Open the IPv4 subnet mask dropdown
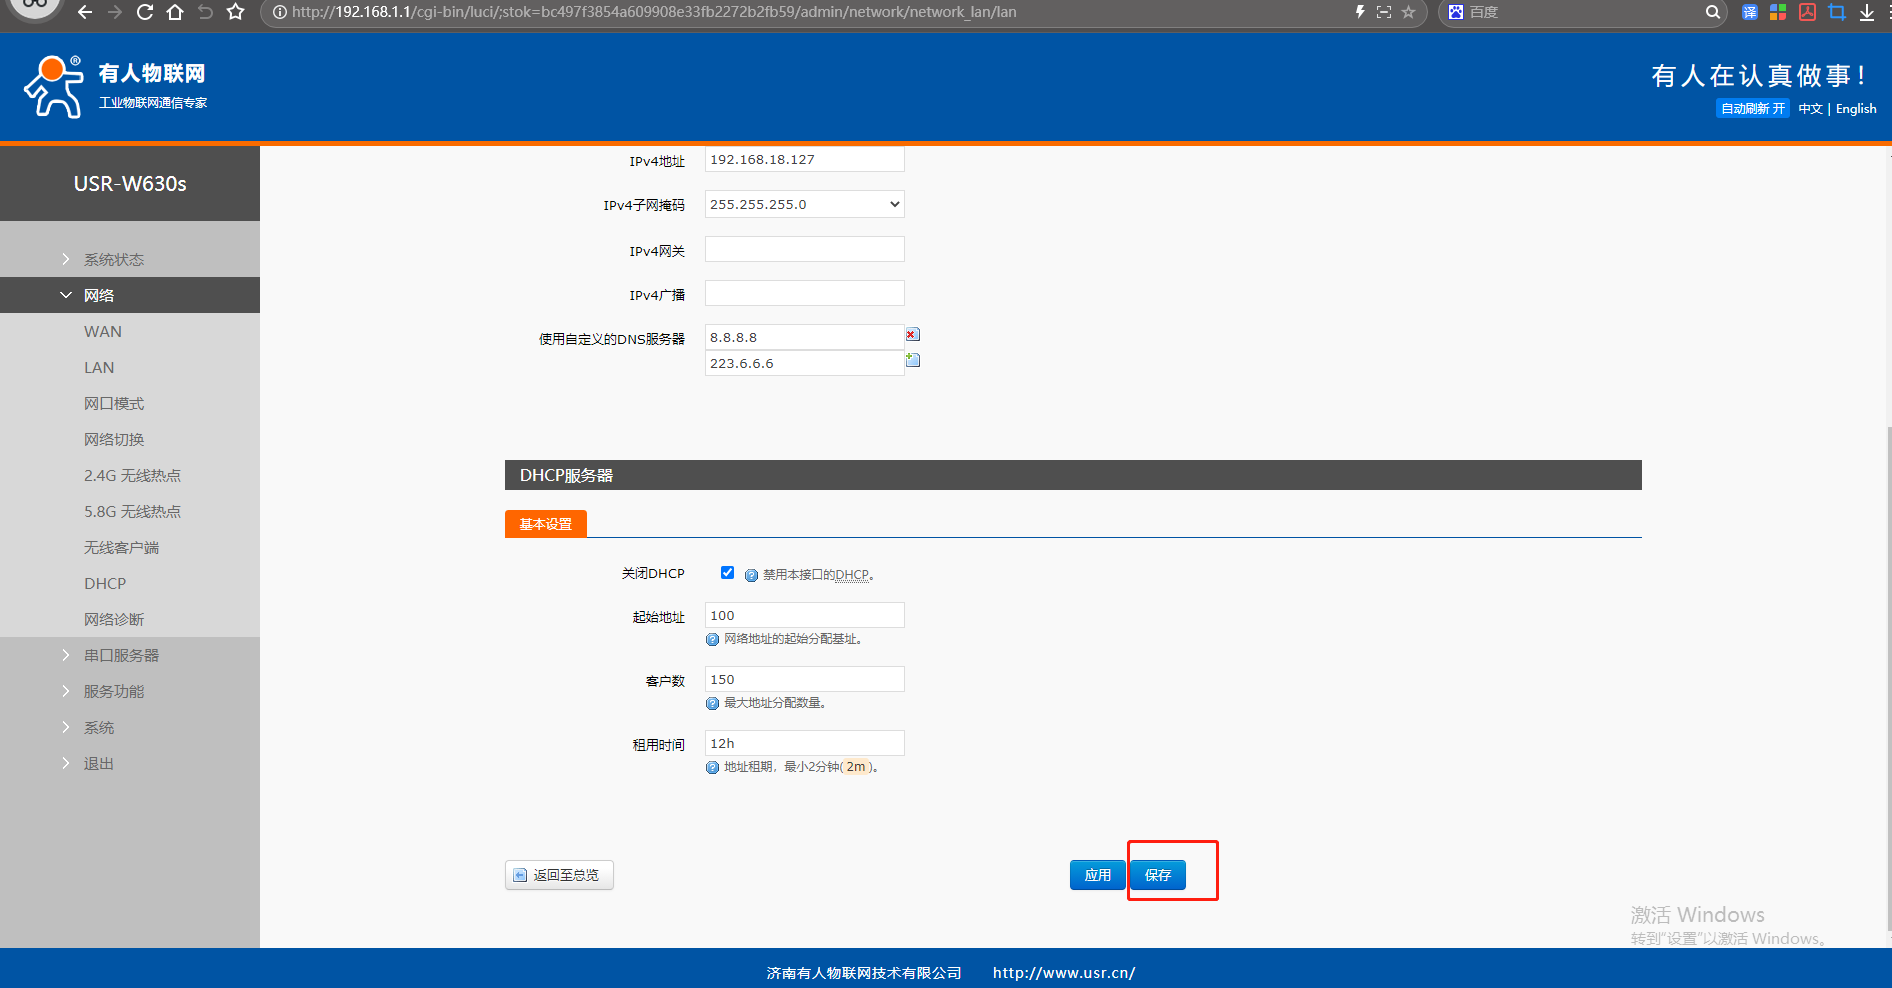This screenshot has width=1892, height=988. [804, 204]
